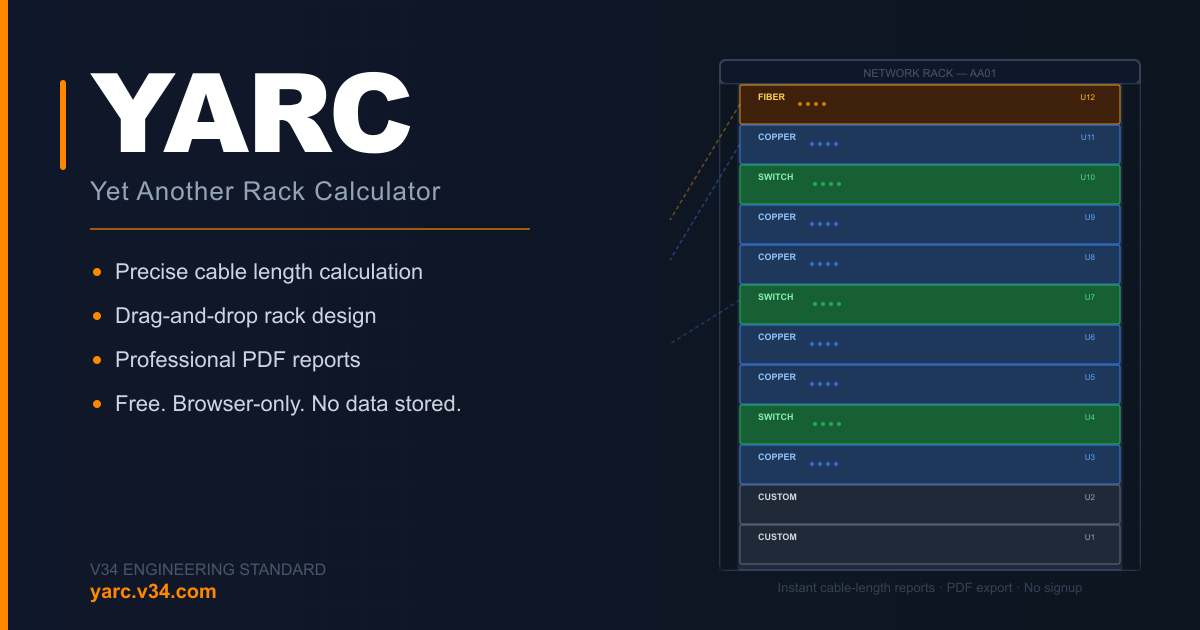Click "Free. Browser-only. No data stored." text

tap(288, 404)
